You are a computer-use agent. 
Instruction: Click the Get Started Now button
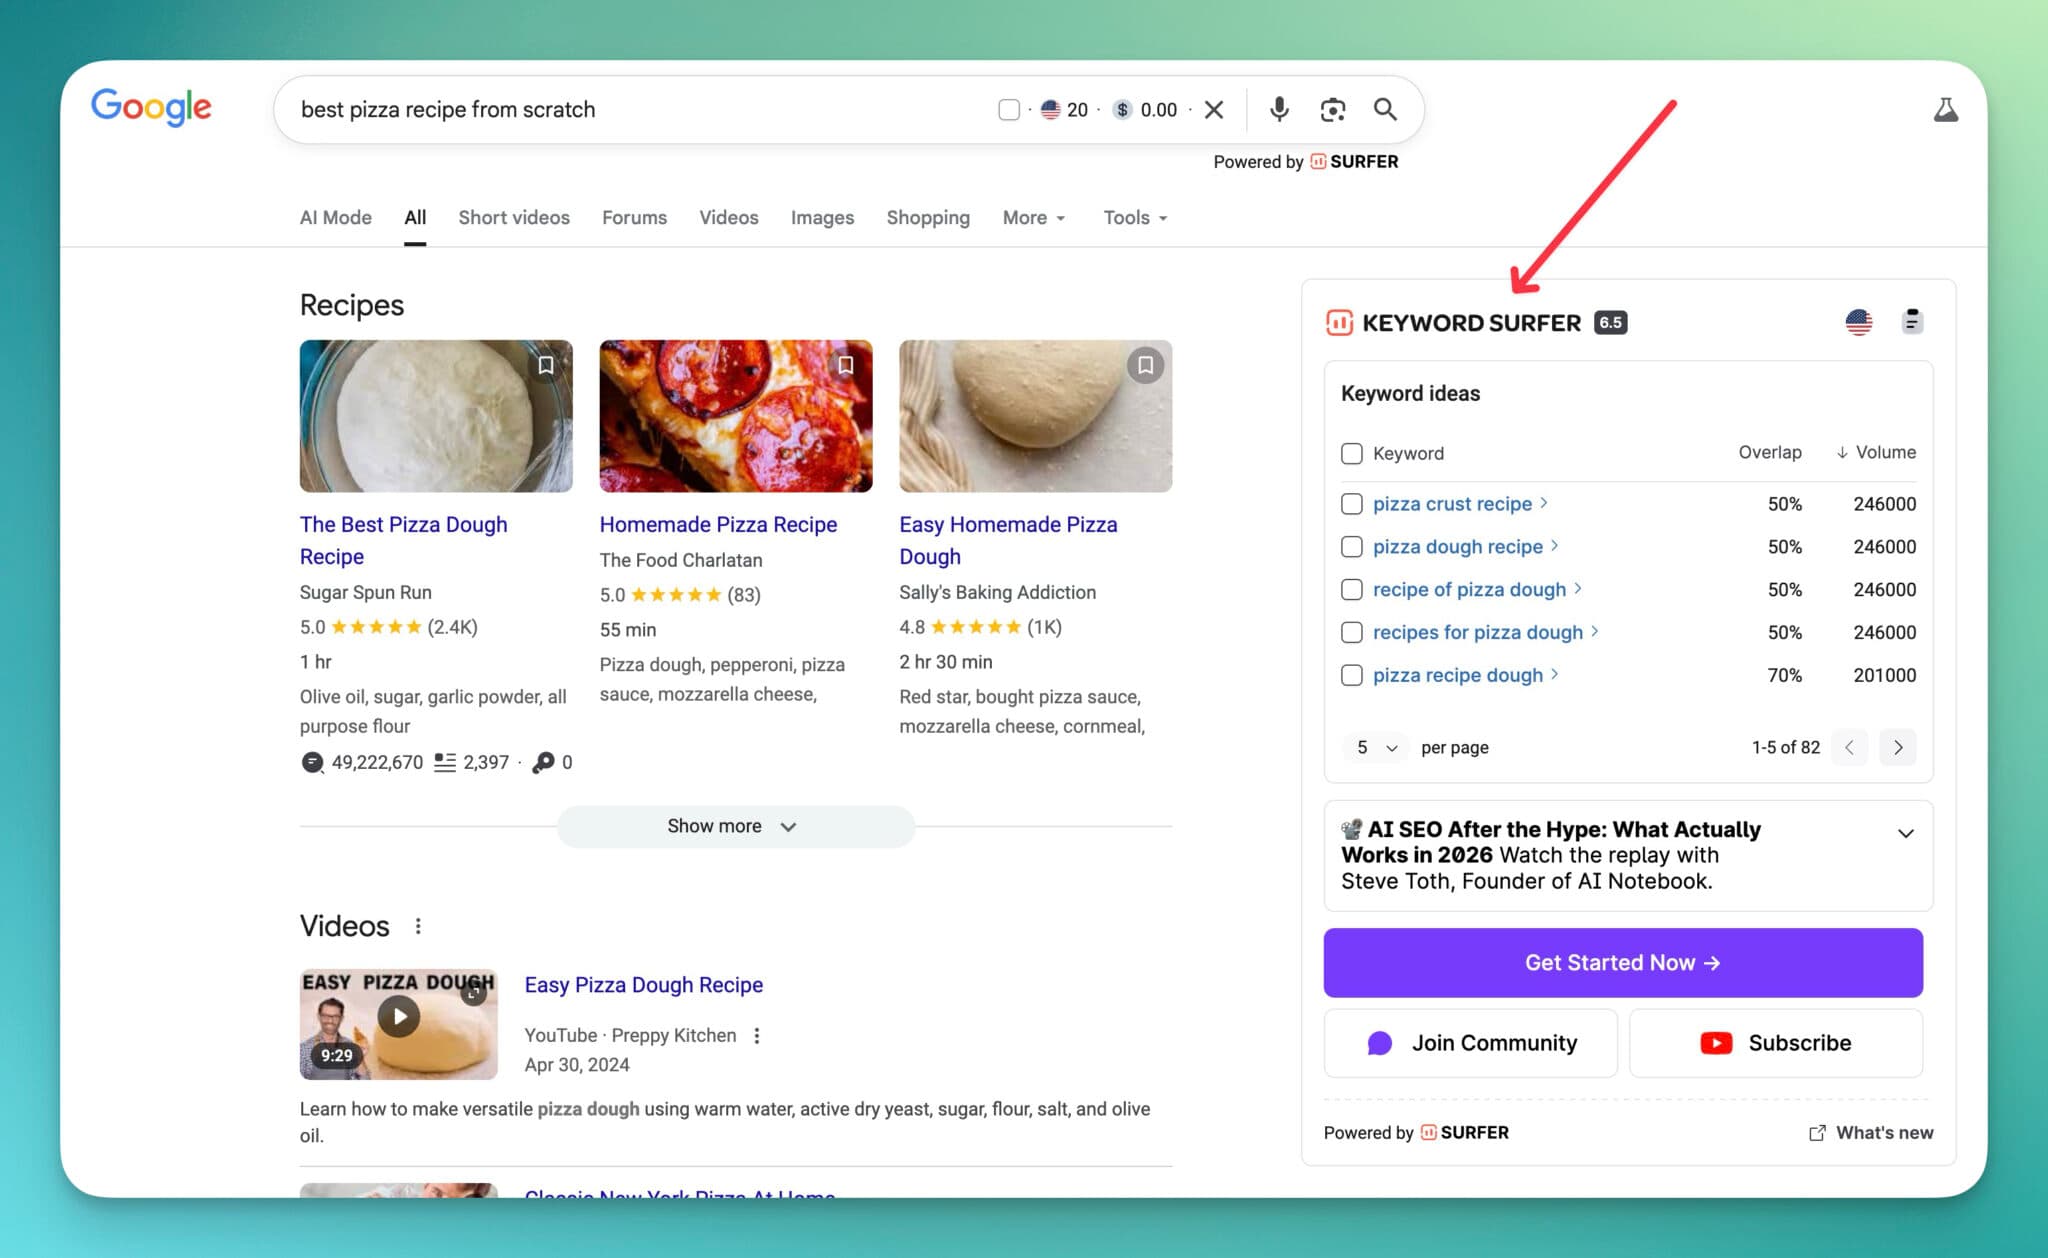point(1622,962)
